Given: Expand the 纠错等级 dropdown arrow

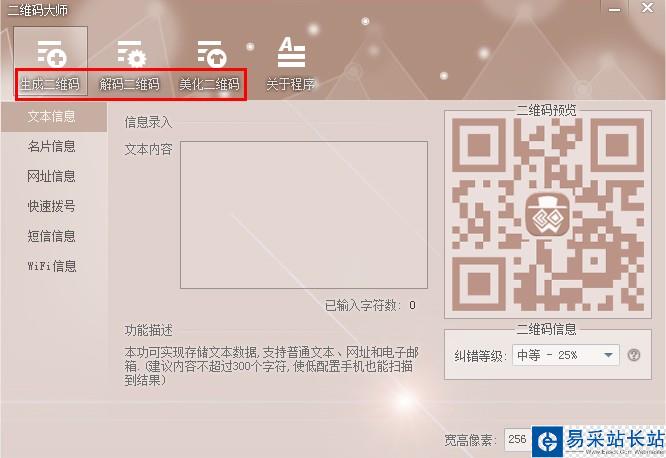Looking at the screenshot, I should click(608, 355).
